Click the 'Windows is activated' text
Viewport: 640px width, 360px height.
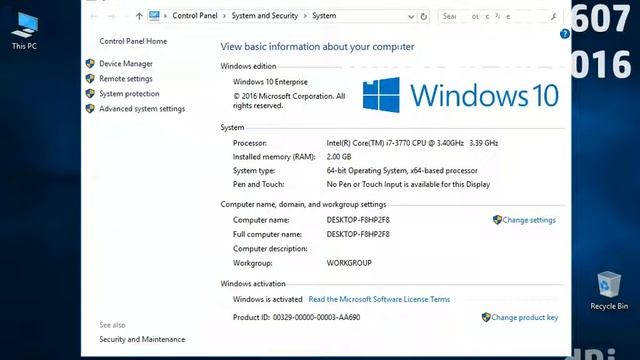pos(267,299)
